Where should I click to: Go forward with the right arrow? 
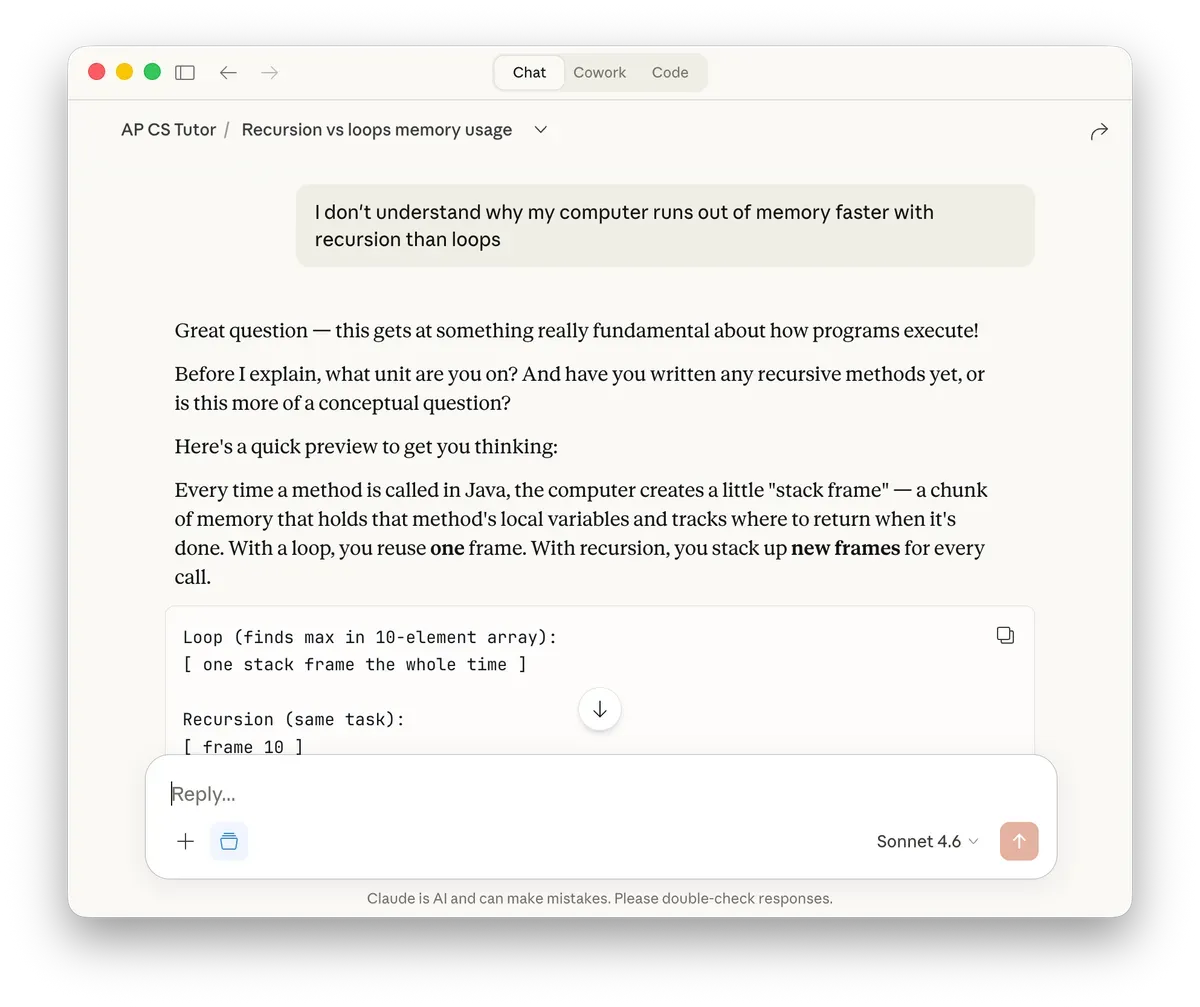(x=269, y=72)
